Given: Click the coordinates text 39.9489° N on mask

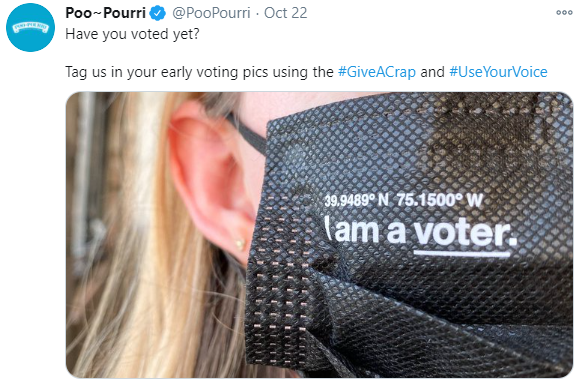Looking at the screenshot, I should point(356,201).
